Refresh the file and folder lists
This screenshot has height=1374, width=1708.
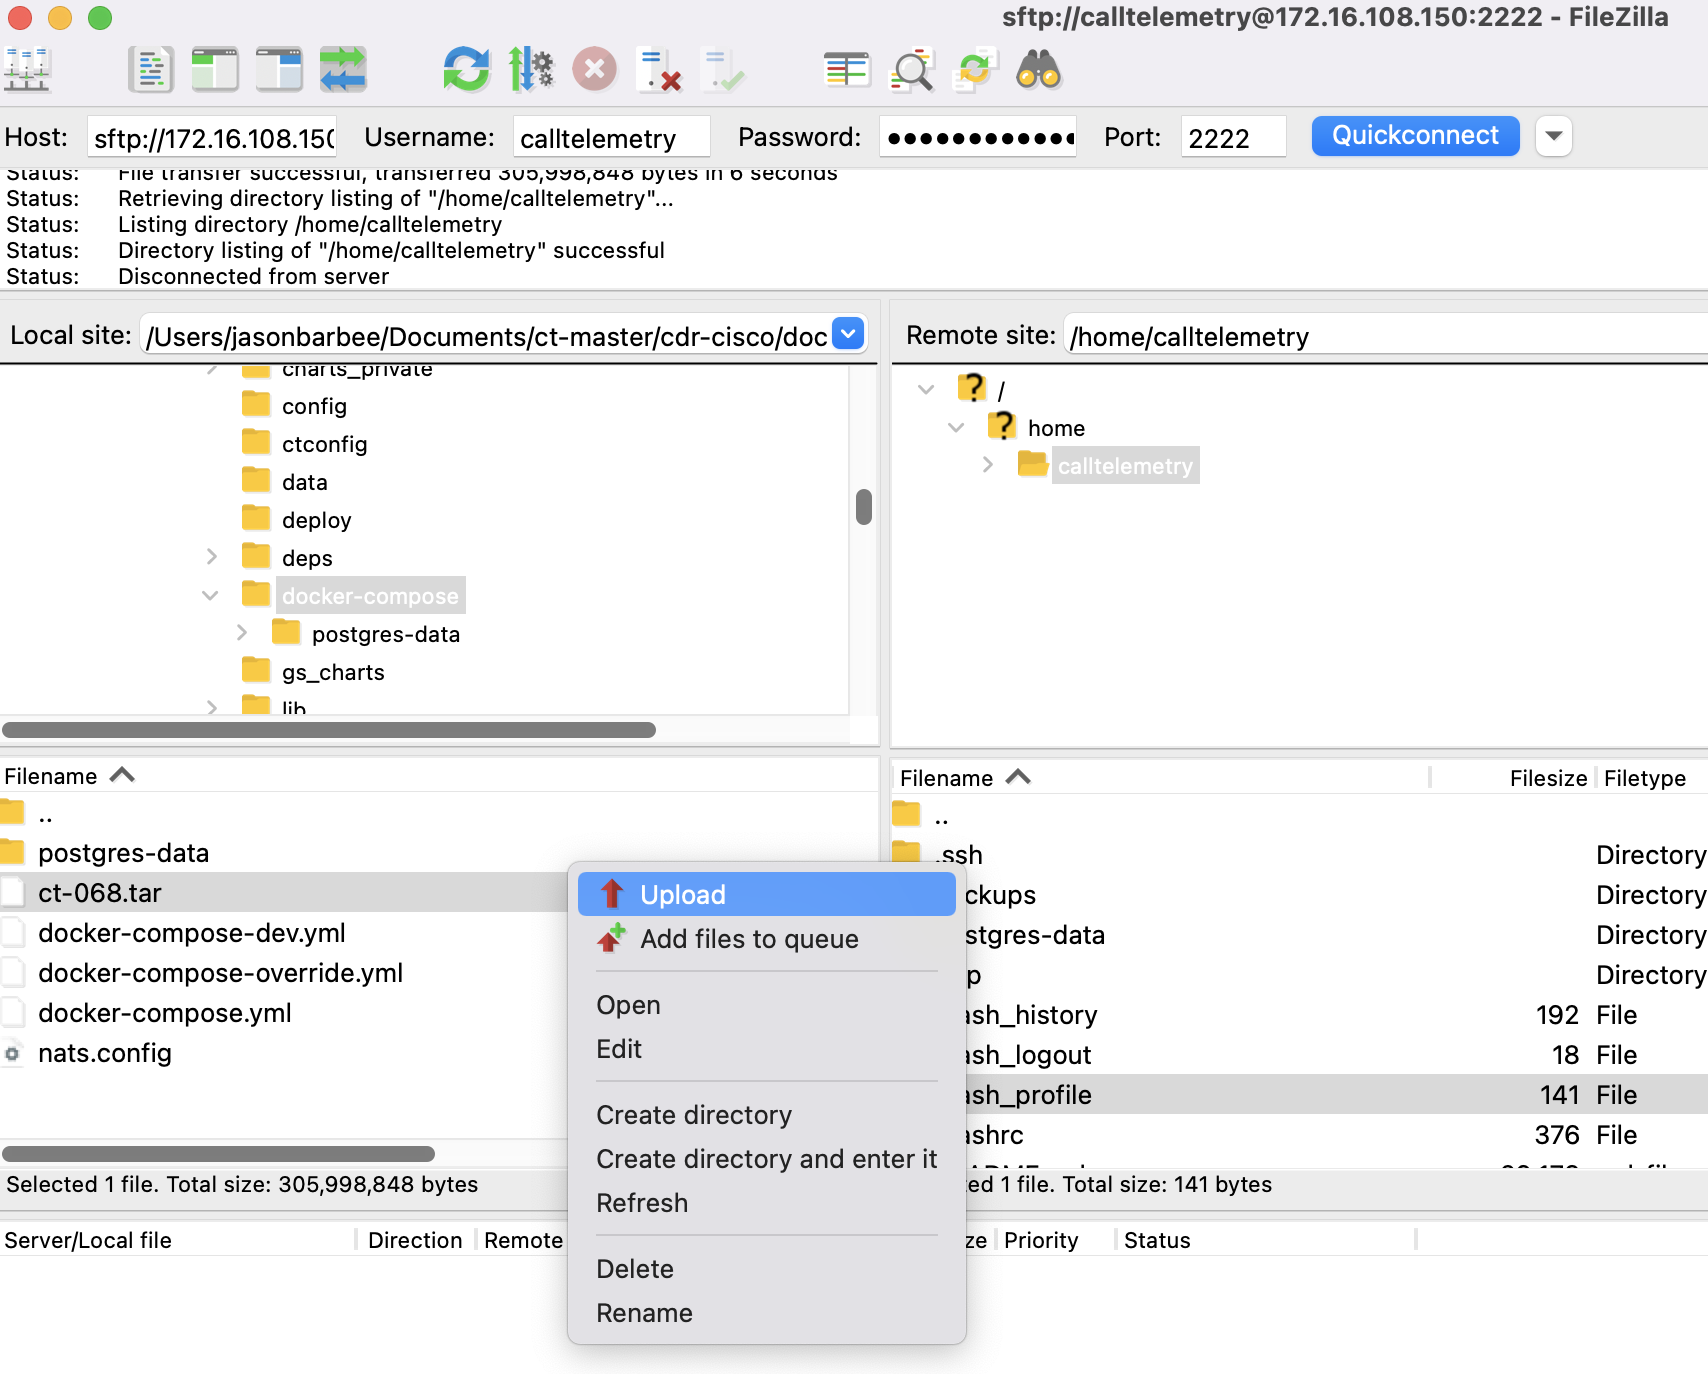point(466,70)
